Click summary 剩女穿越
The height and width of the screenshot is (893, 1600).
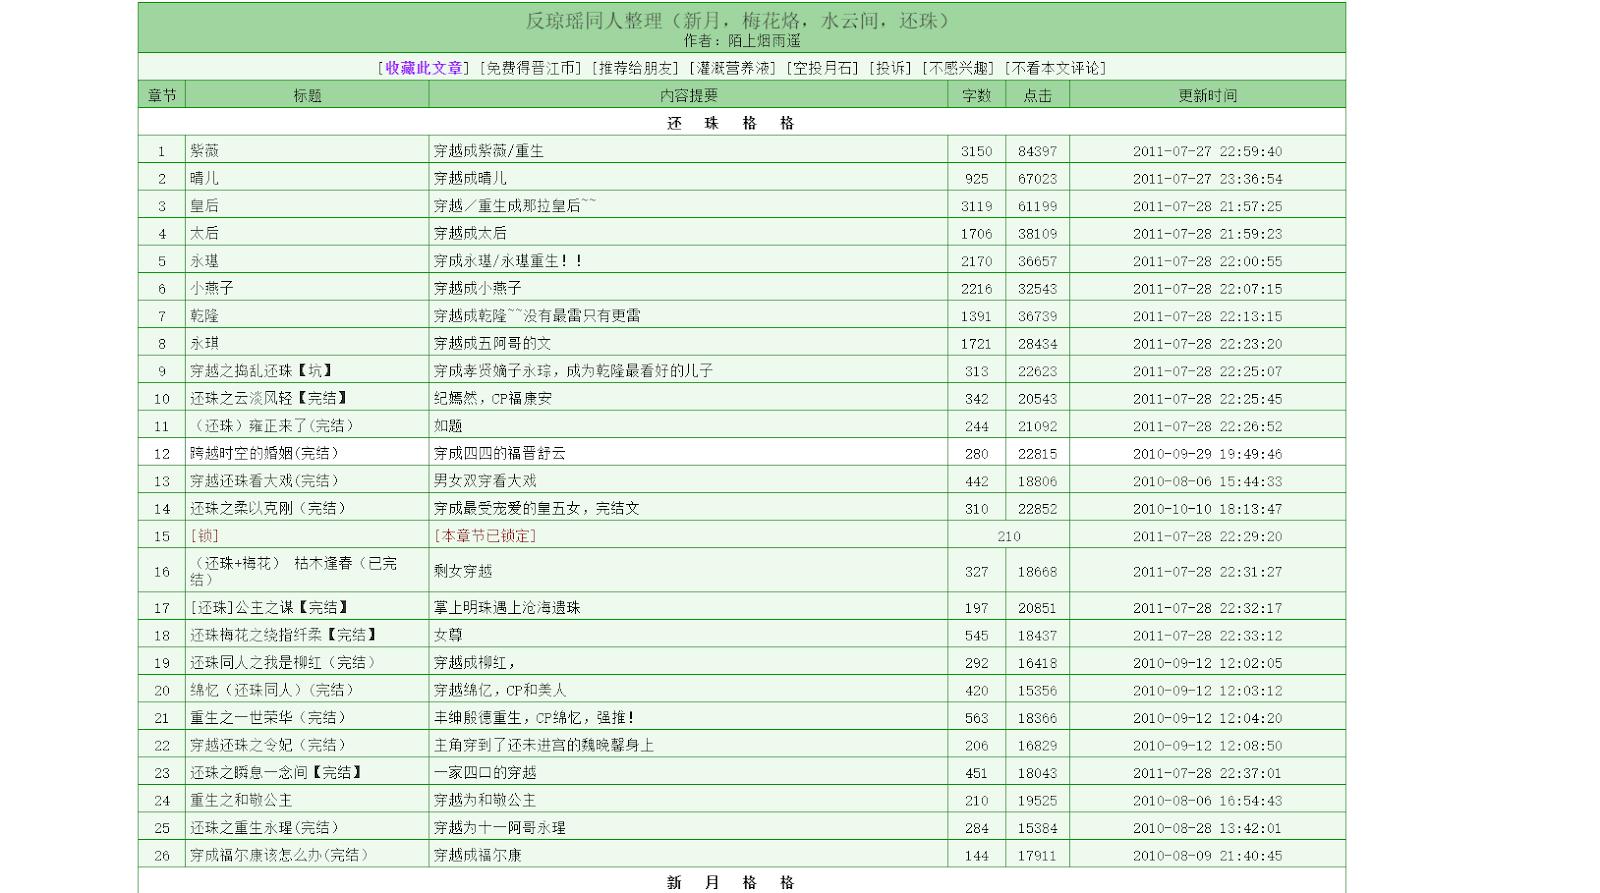(x=463, y=571)
